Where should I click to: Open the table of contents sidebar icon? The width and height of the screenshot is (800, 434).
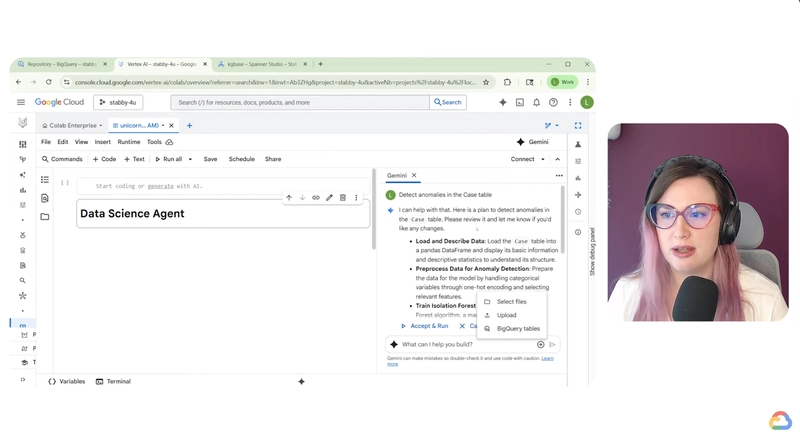point(45,180)
